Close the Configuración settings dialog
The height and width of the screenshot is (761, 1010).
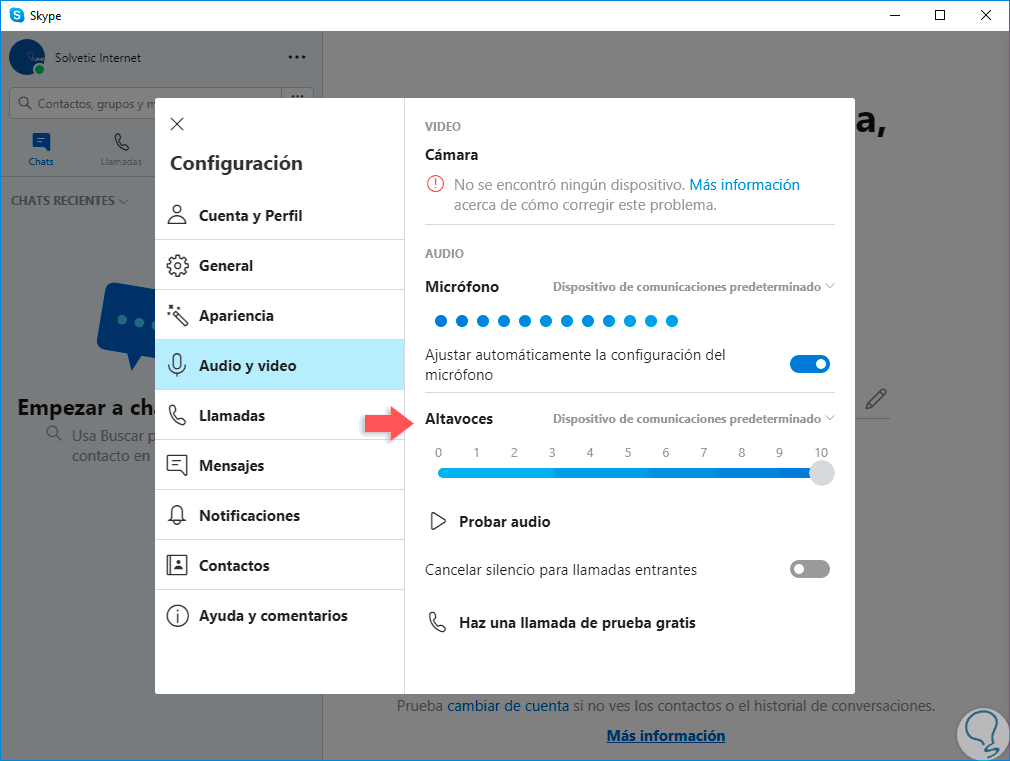(177, 124)
